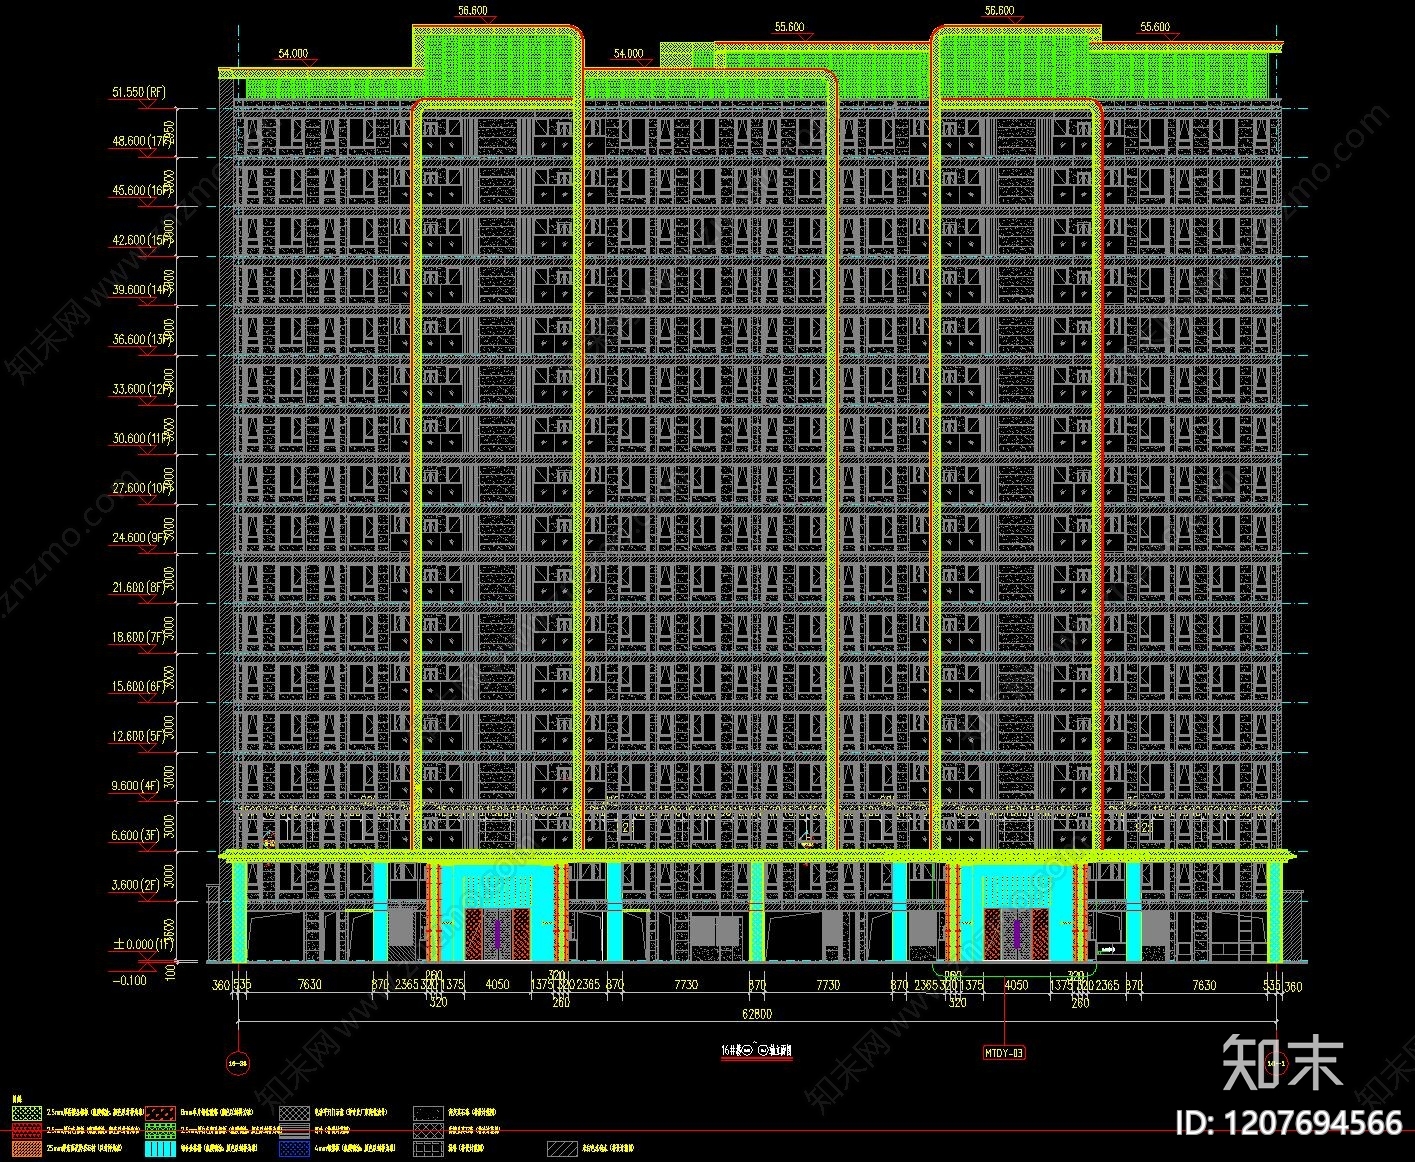This screenshot has height=1162, width=1415.
Task: Select the 51.550 (RF) elevation label
Action: pyautogui.click(x=139, y=92)
